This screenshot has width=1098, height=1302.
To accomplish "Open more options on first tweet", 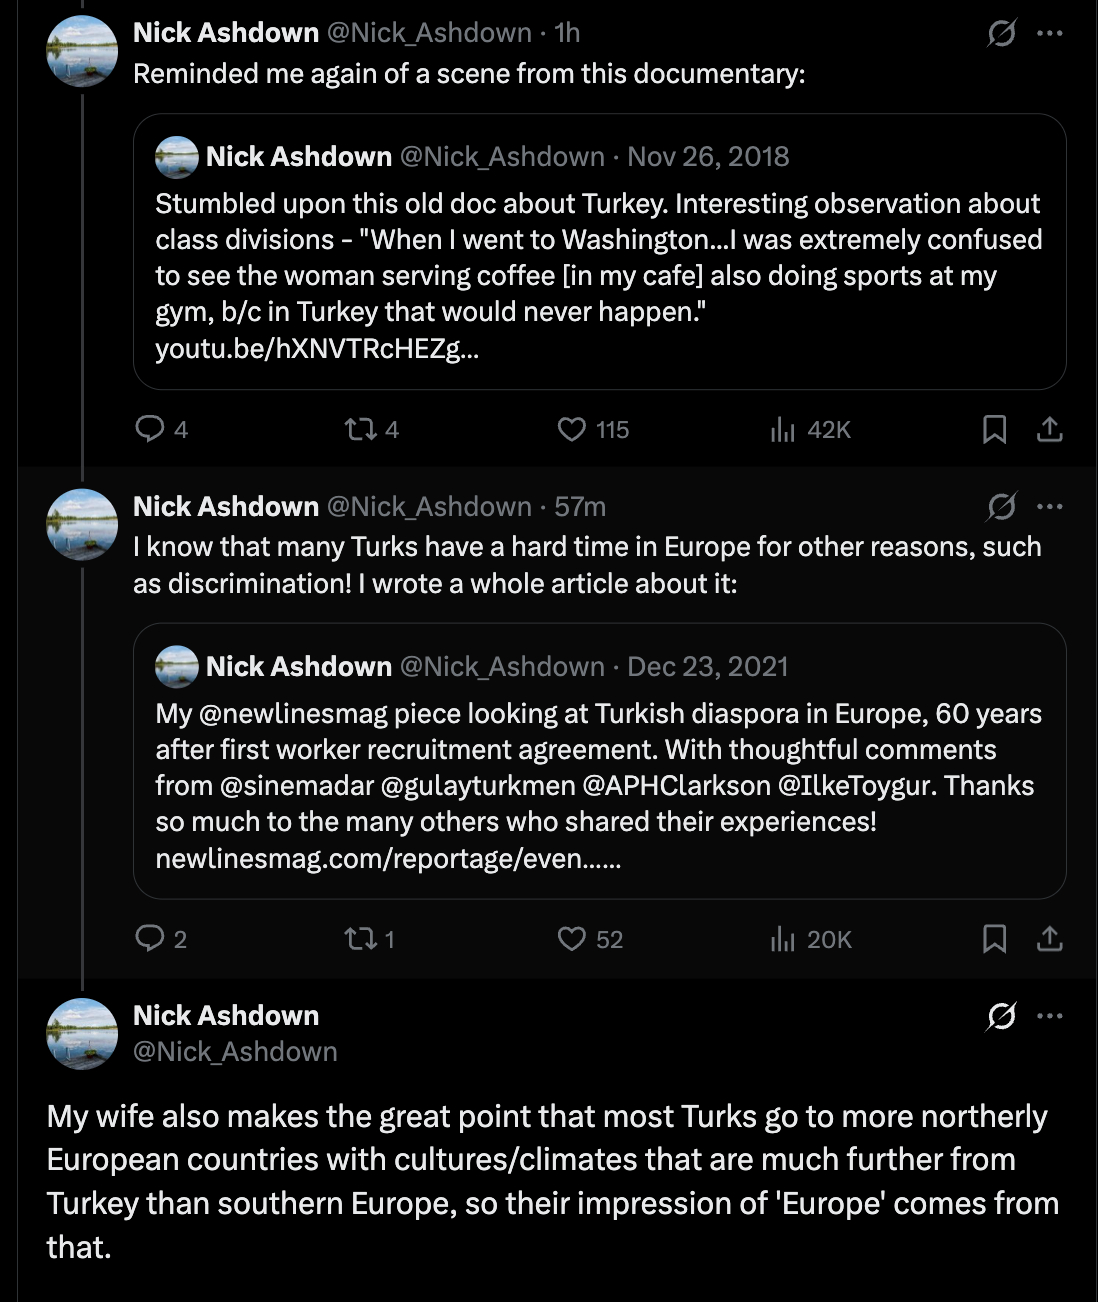I will pyautogui.click(x=1050, y=33).
